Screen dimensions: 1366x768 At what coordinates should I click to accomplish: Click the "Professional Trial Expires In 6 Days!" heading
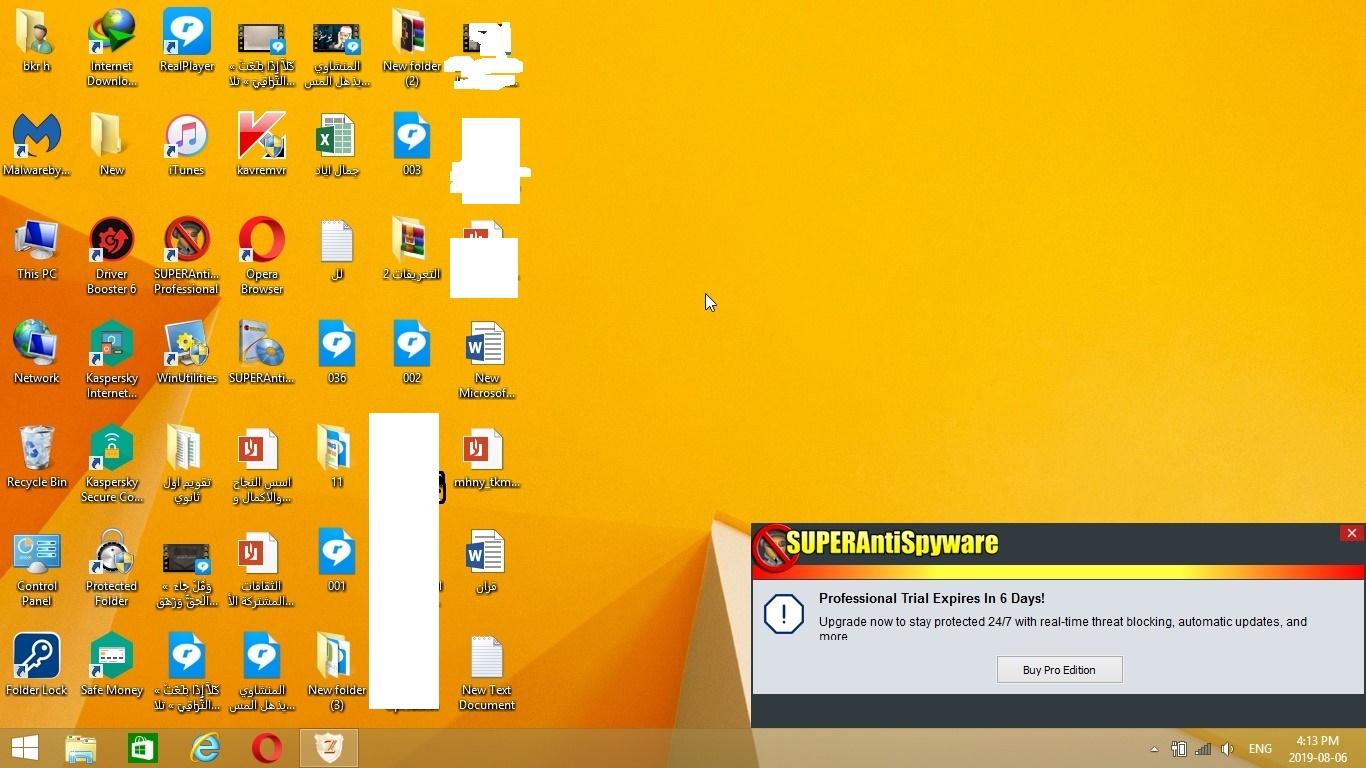(x=932, y=598)
